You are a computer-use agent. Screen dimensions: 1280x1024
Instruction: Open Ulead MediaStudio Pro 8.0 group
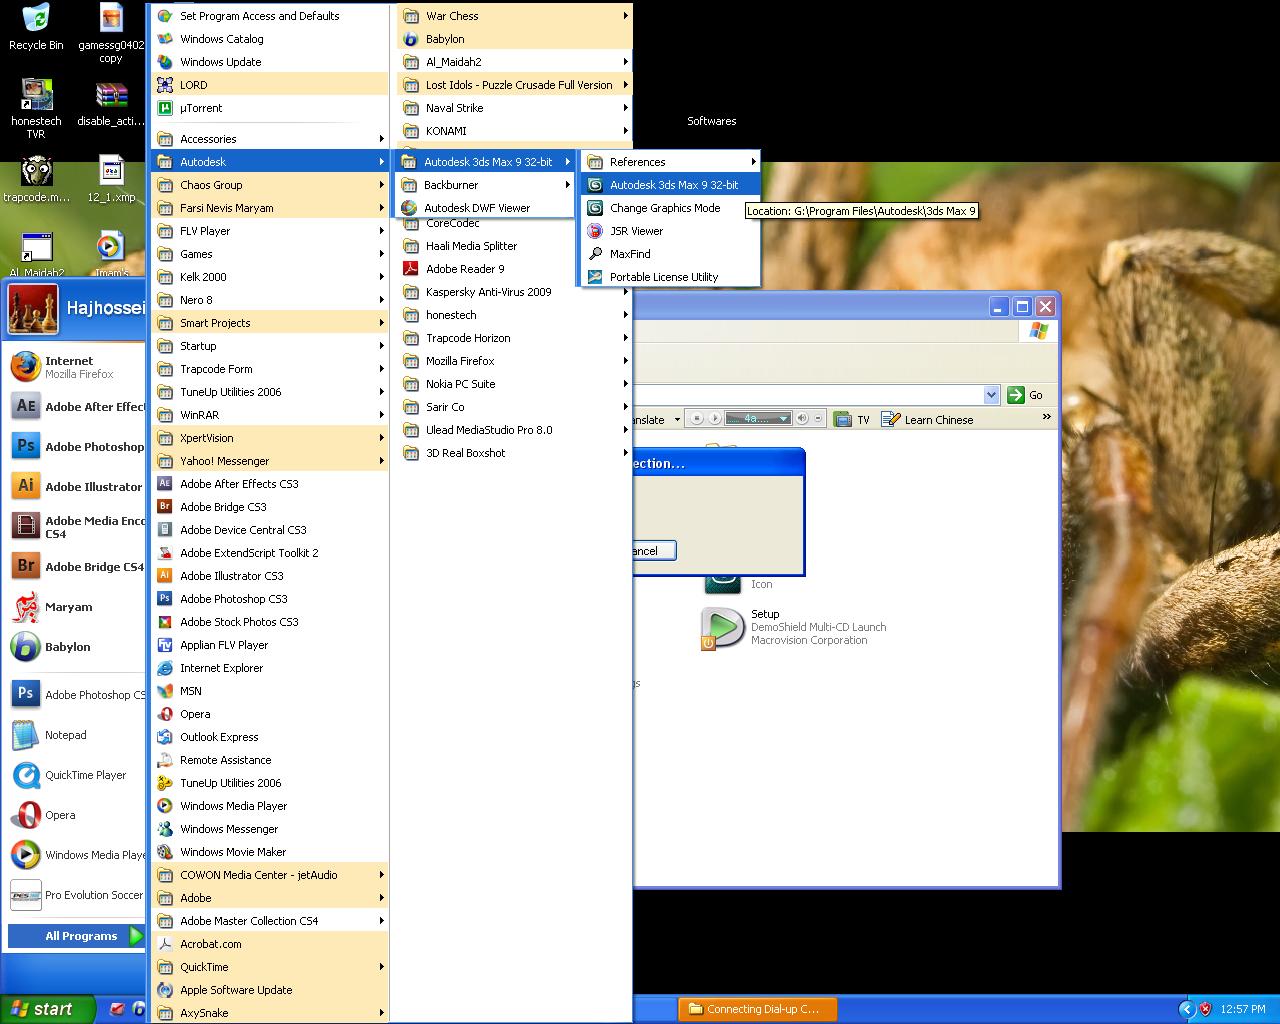(514, 430)
